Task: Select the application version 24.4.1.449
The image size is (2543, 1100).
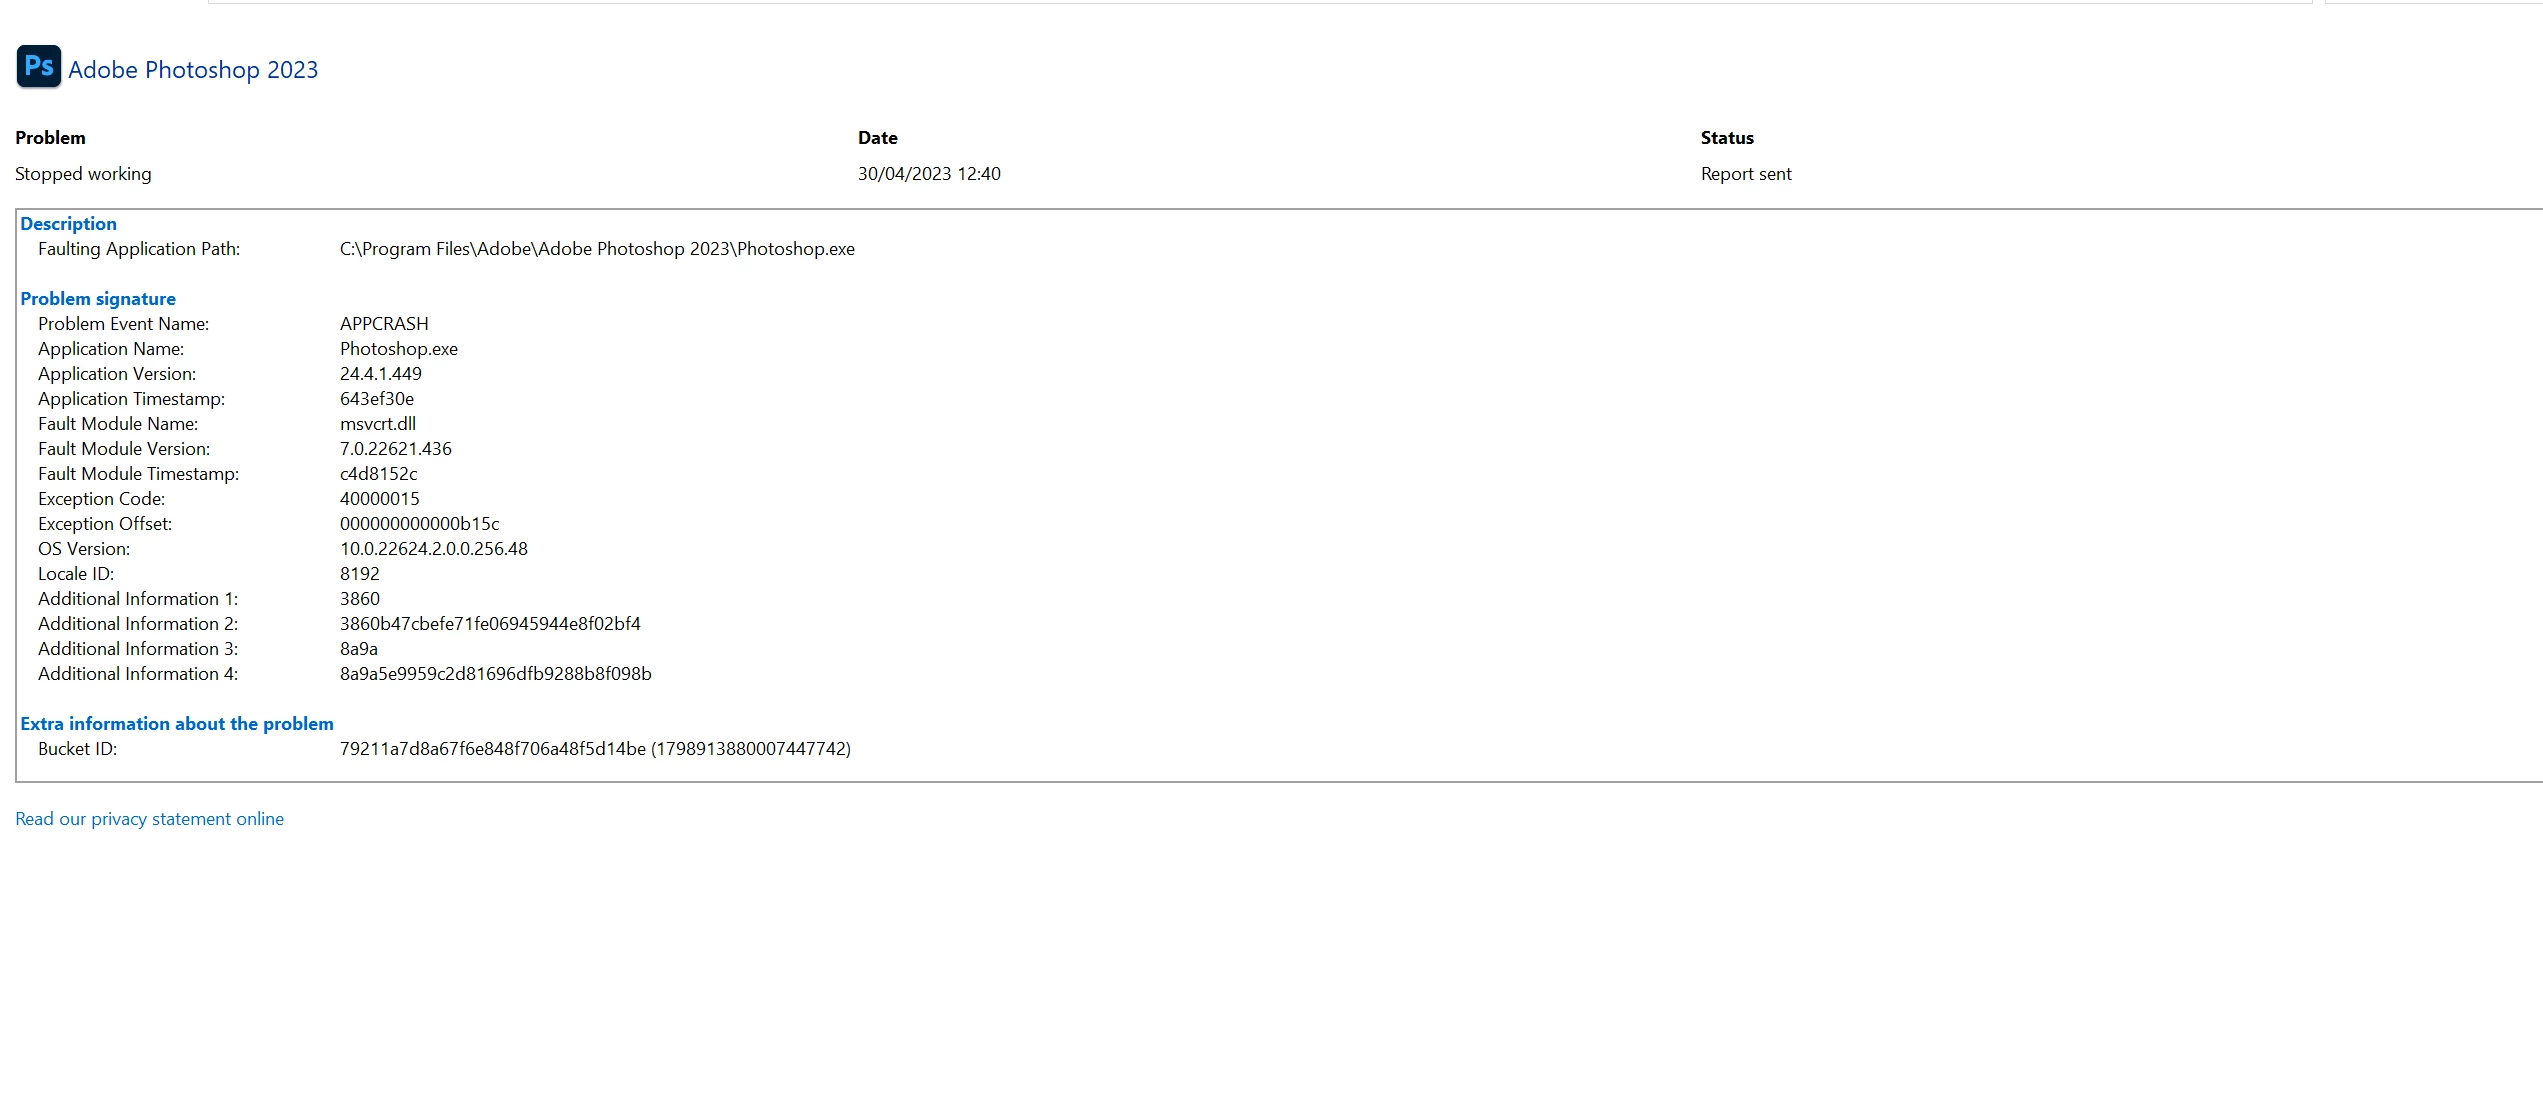Action: [381, 374]
